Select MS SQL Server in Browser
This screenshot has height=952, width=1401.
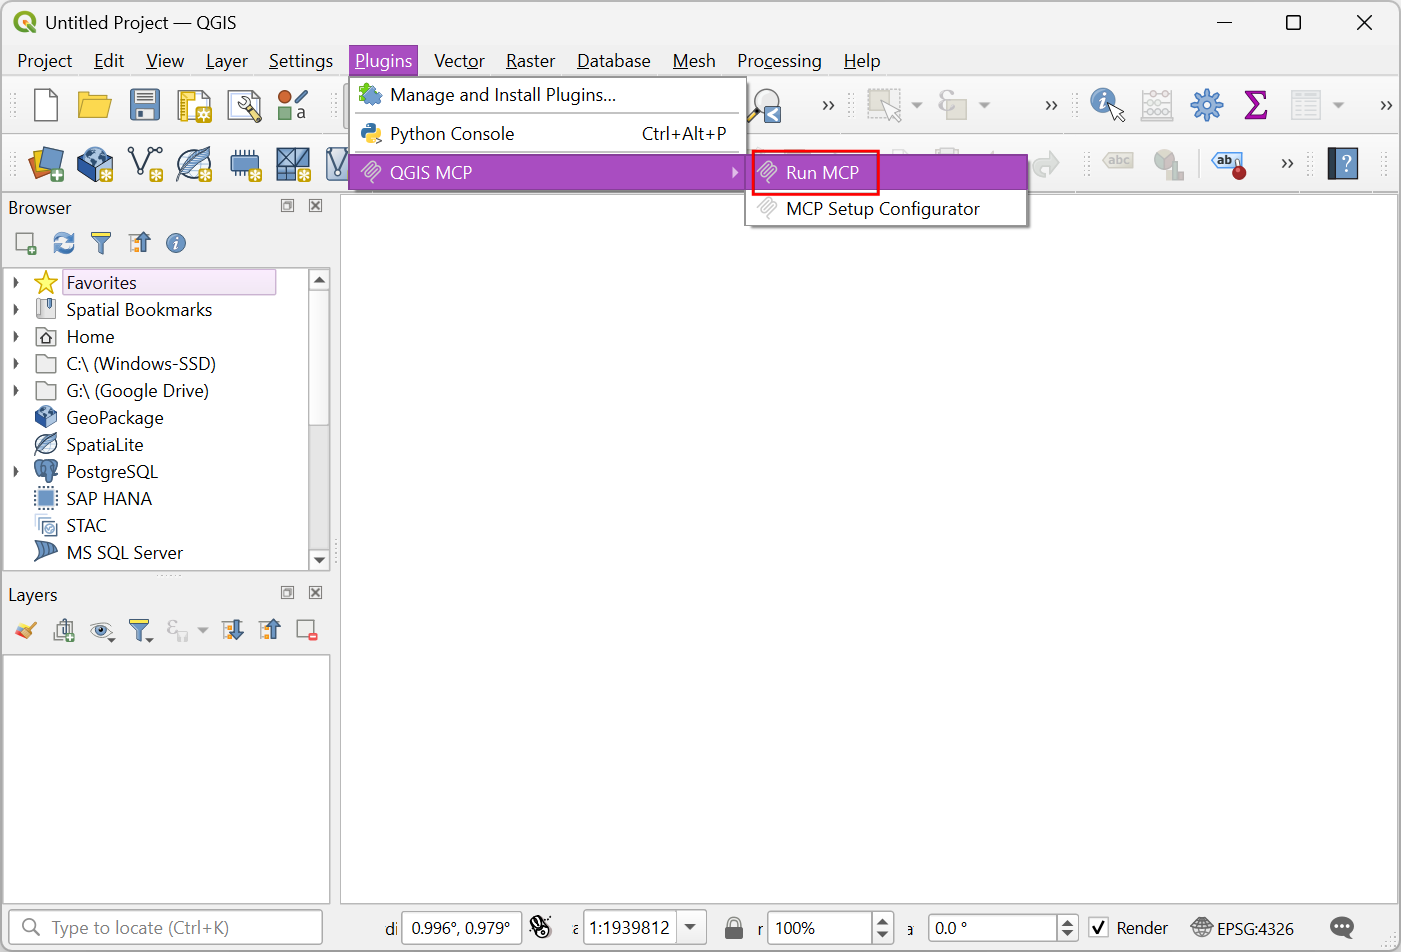pyautogui.click(x=125, y=553)
